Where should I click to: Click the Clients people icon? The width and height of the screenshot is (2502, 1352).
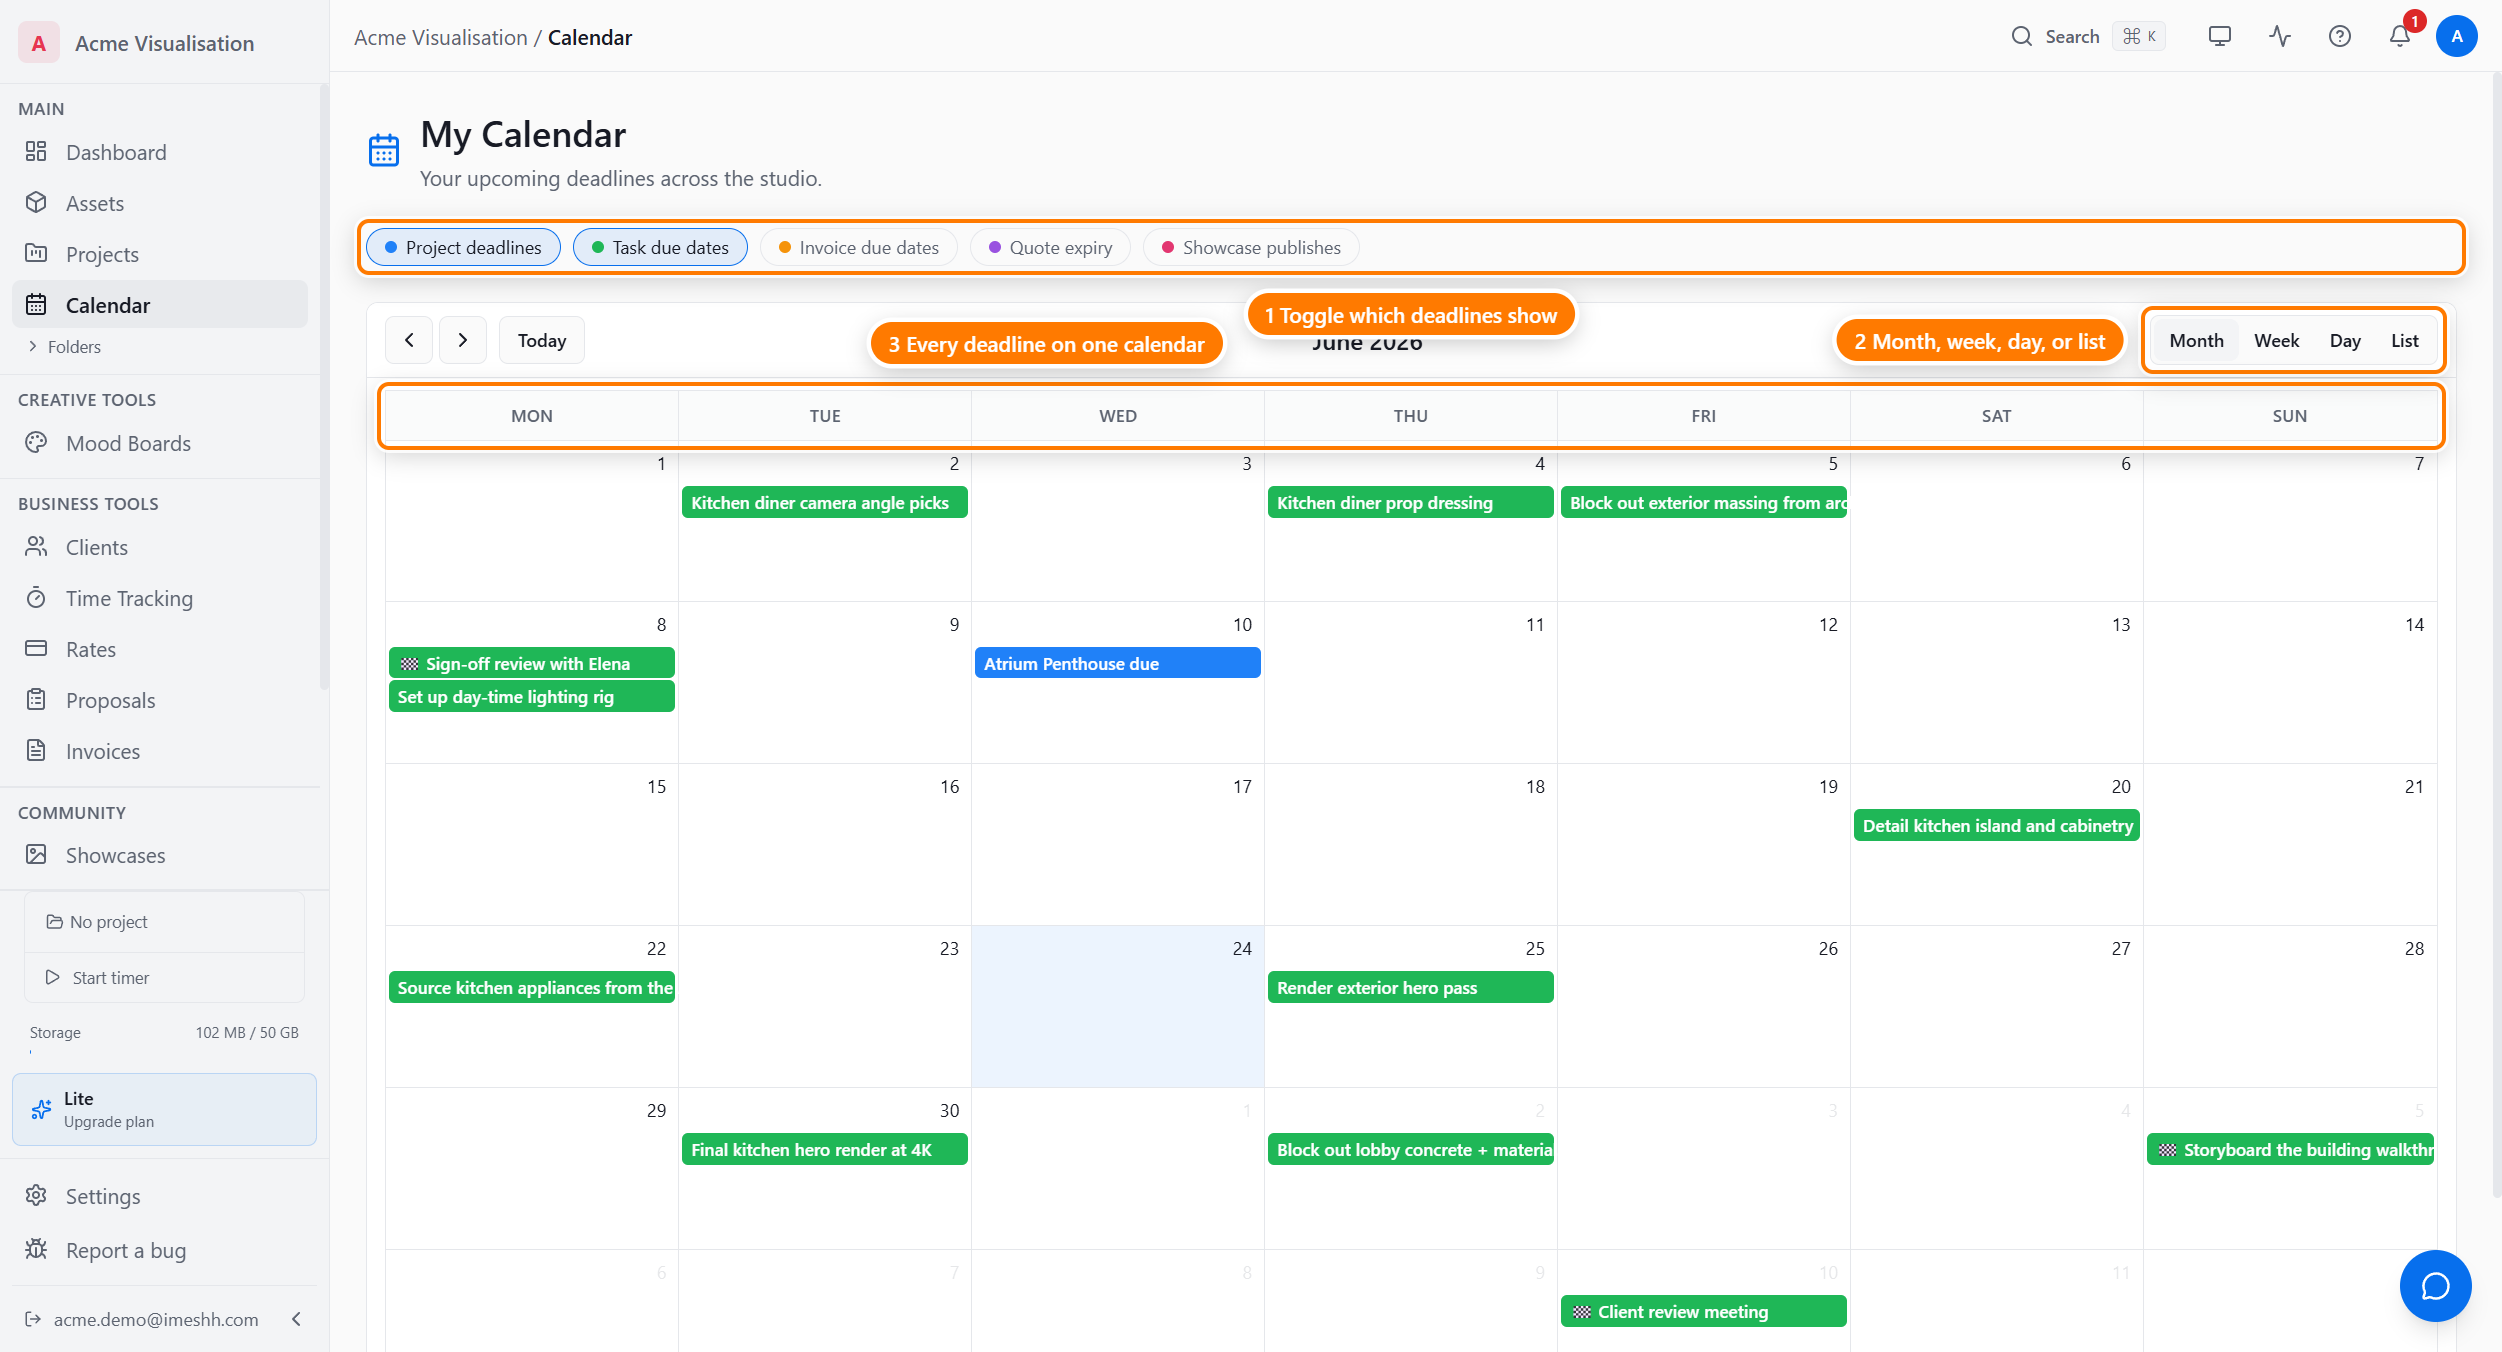point(36,546)
